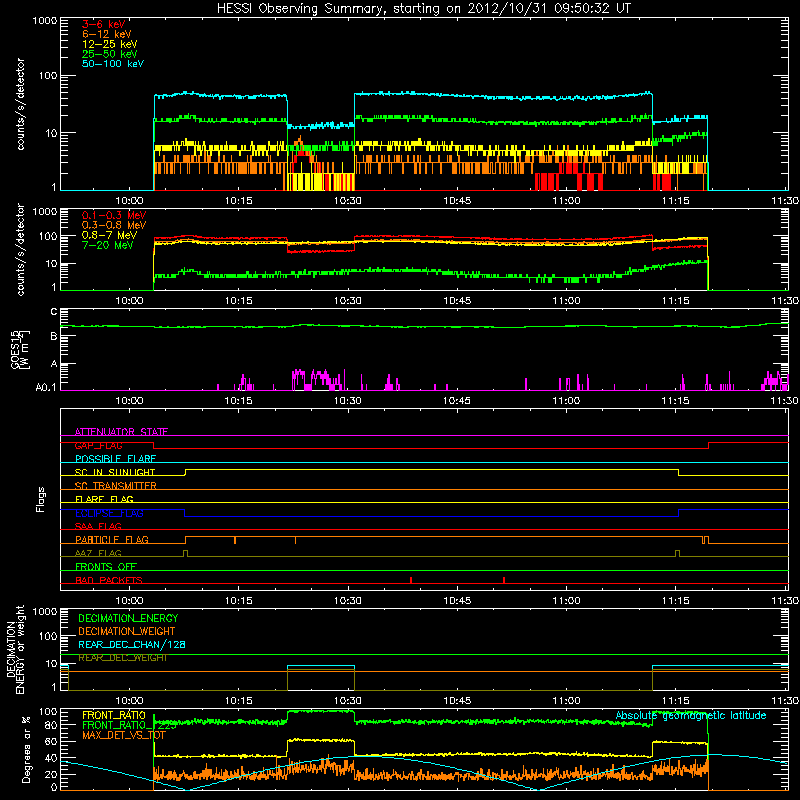Click the Degrees or % axis title
The width and height of the screenshot is (800, 800).
[x=26, y=750]
